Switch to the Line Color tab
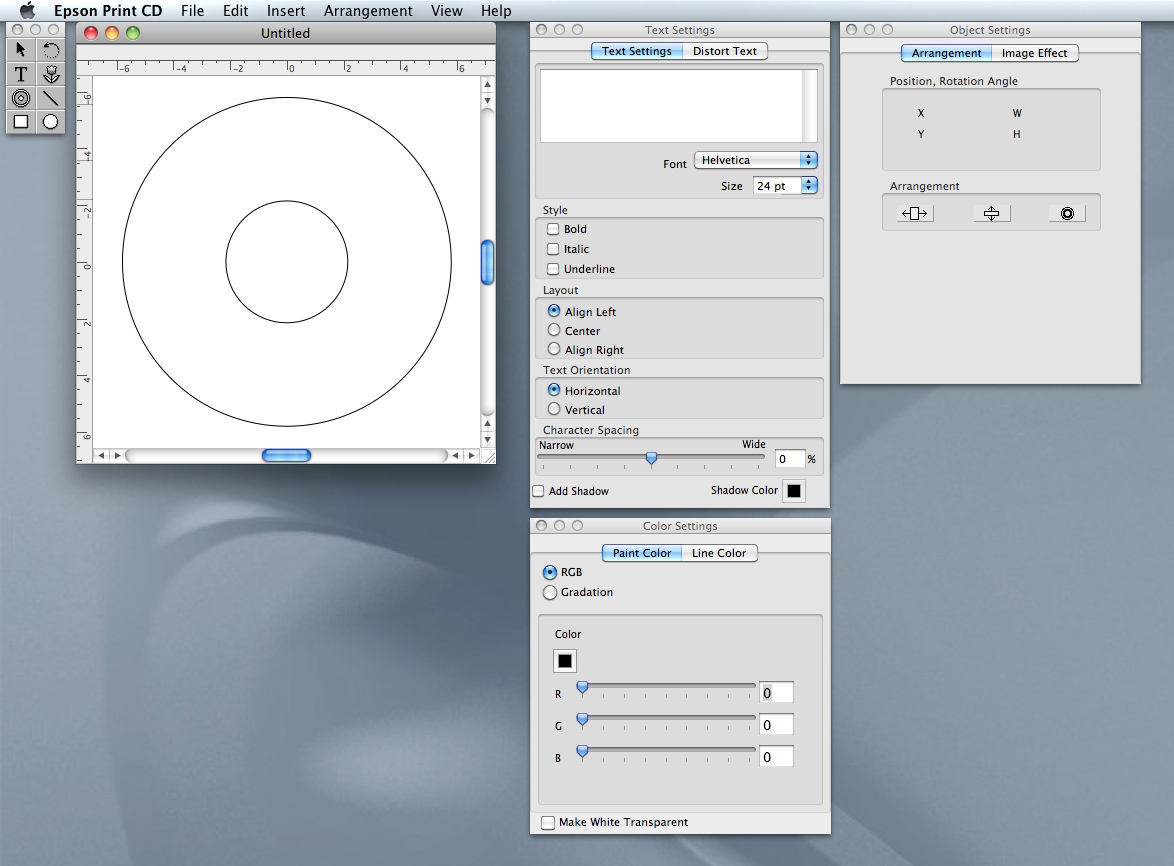The height and width of the screenshot is (866, 1174). pyautogui.click(x=718, y=553)
